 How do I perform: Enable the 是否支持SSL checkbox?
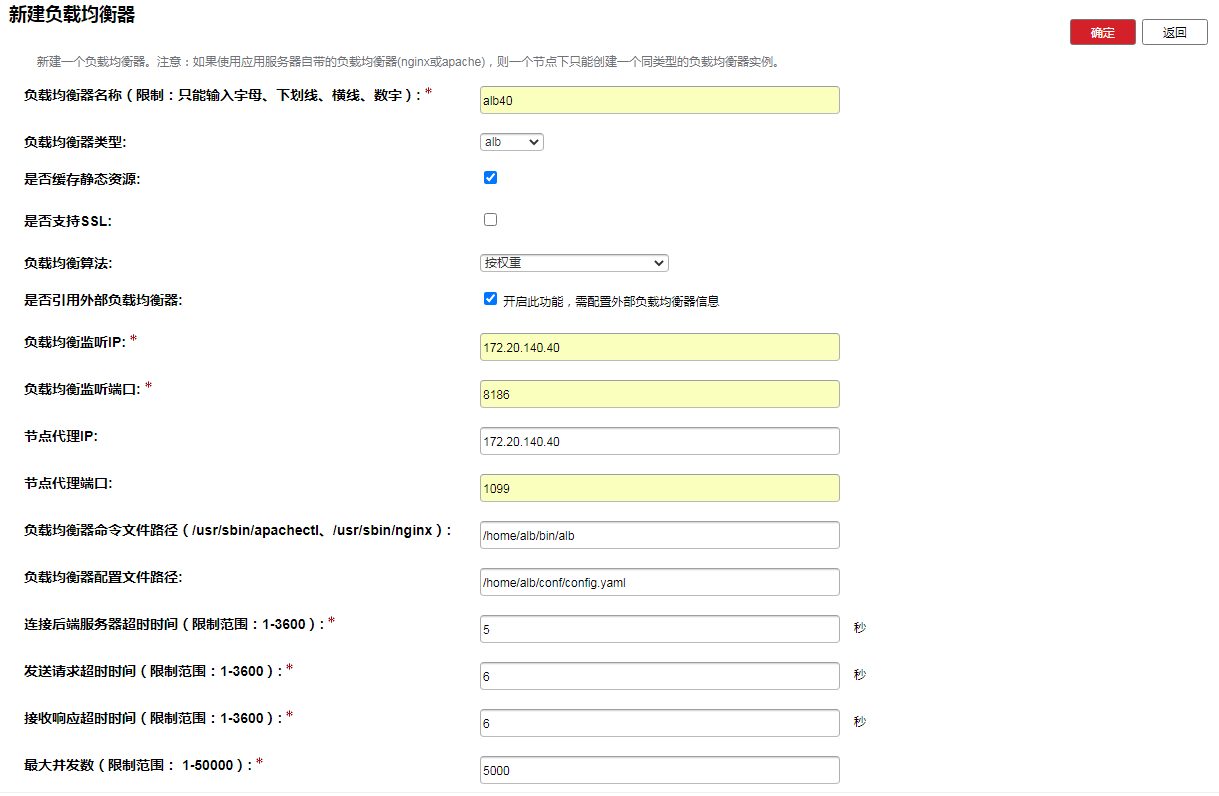[x=490, y=220]
